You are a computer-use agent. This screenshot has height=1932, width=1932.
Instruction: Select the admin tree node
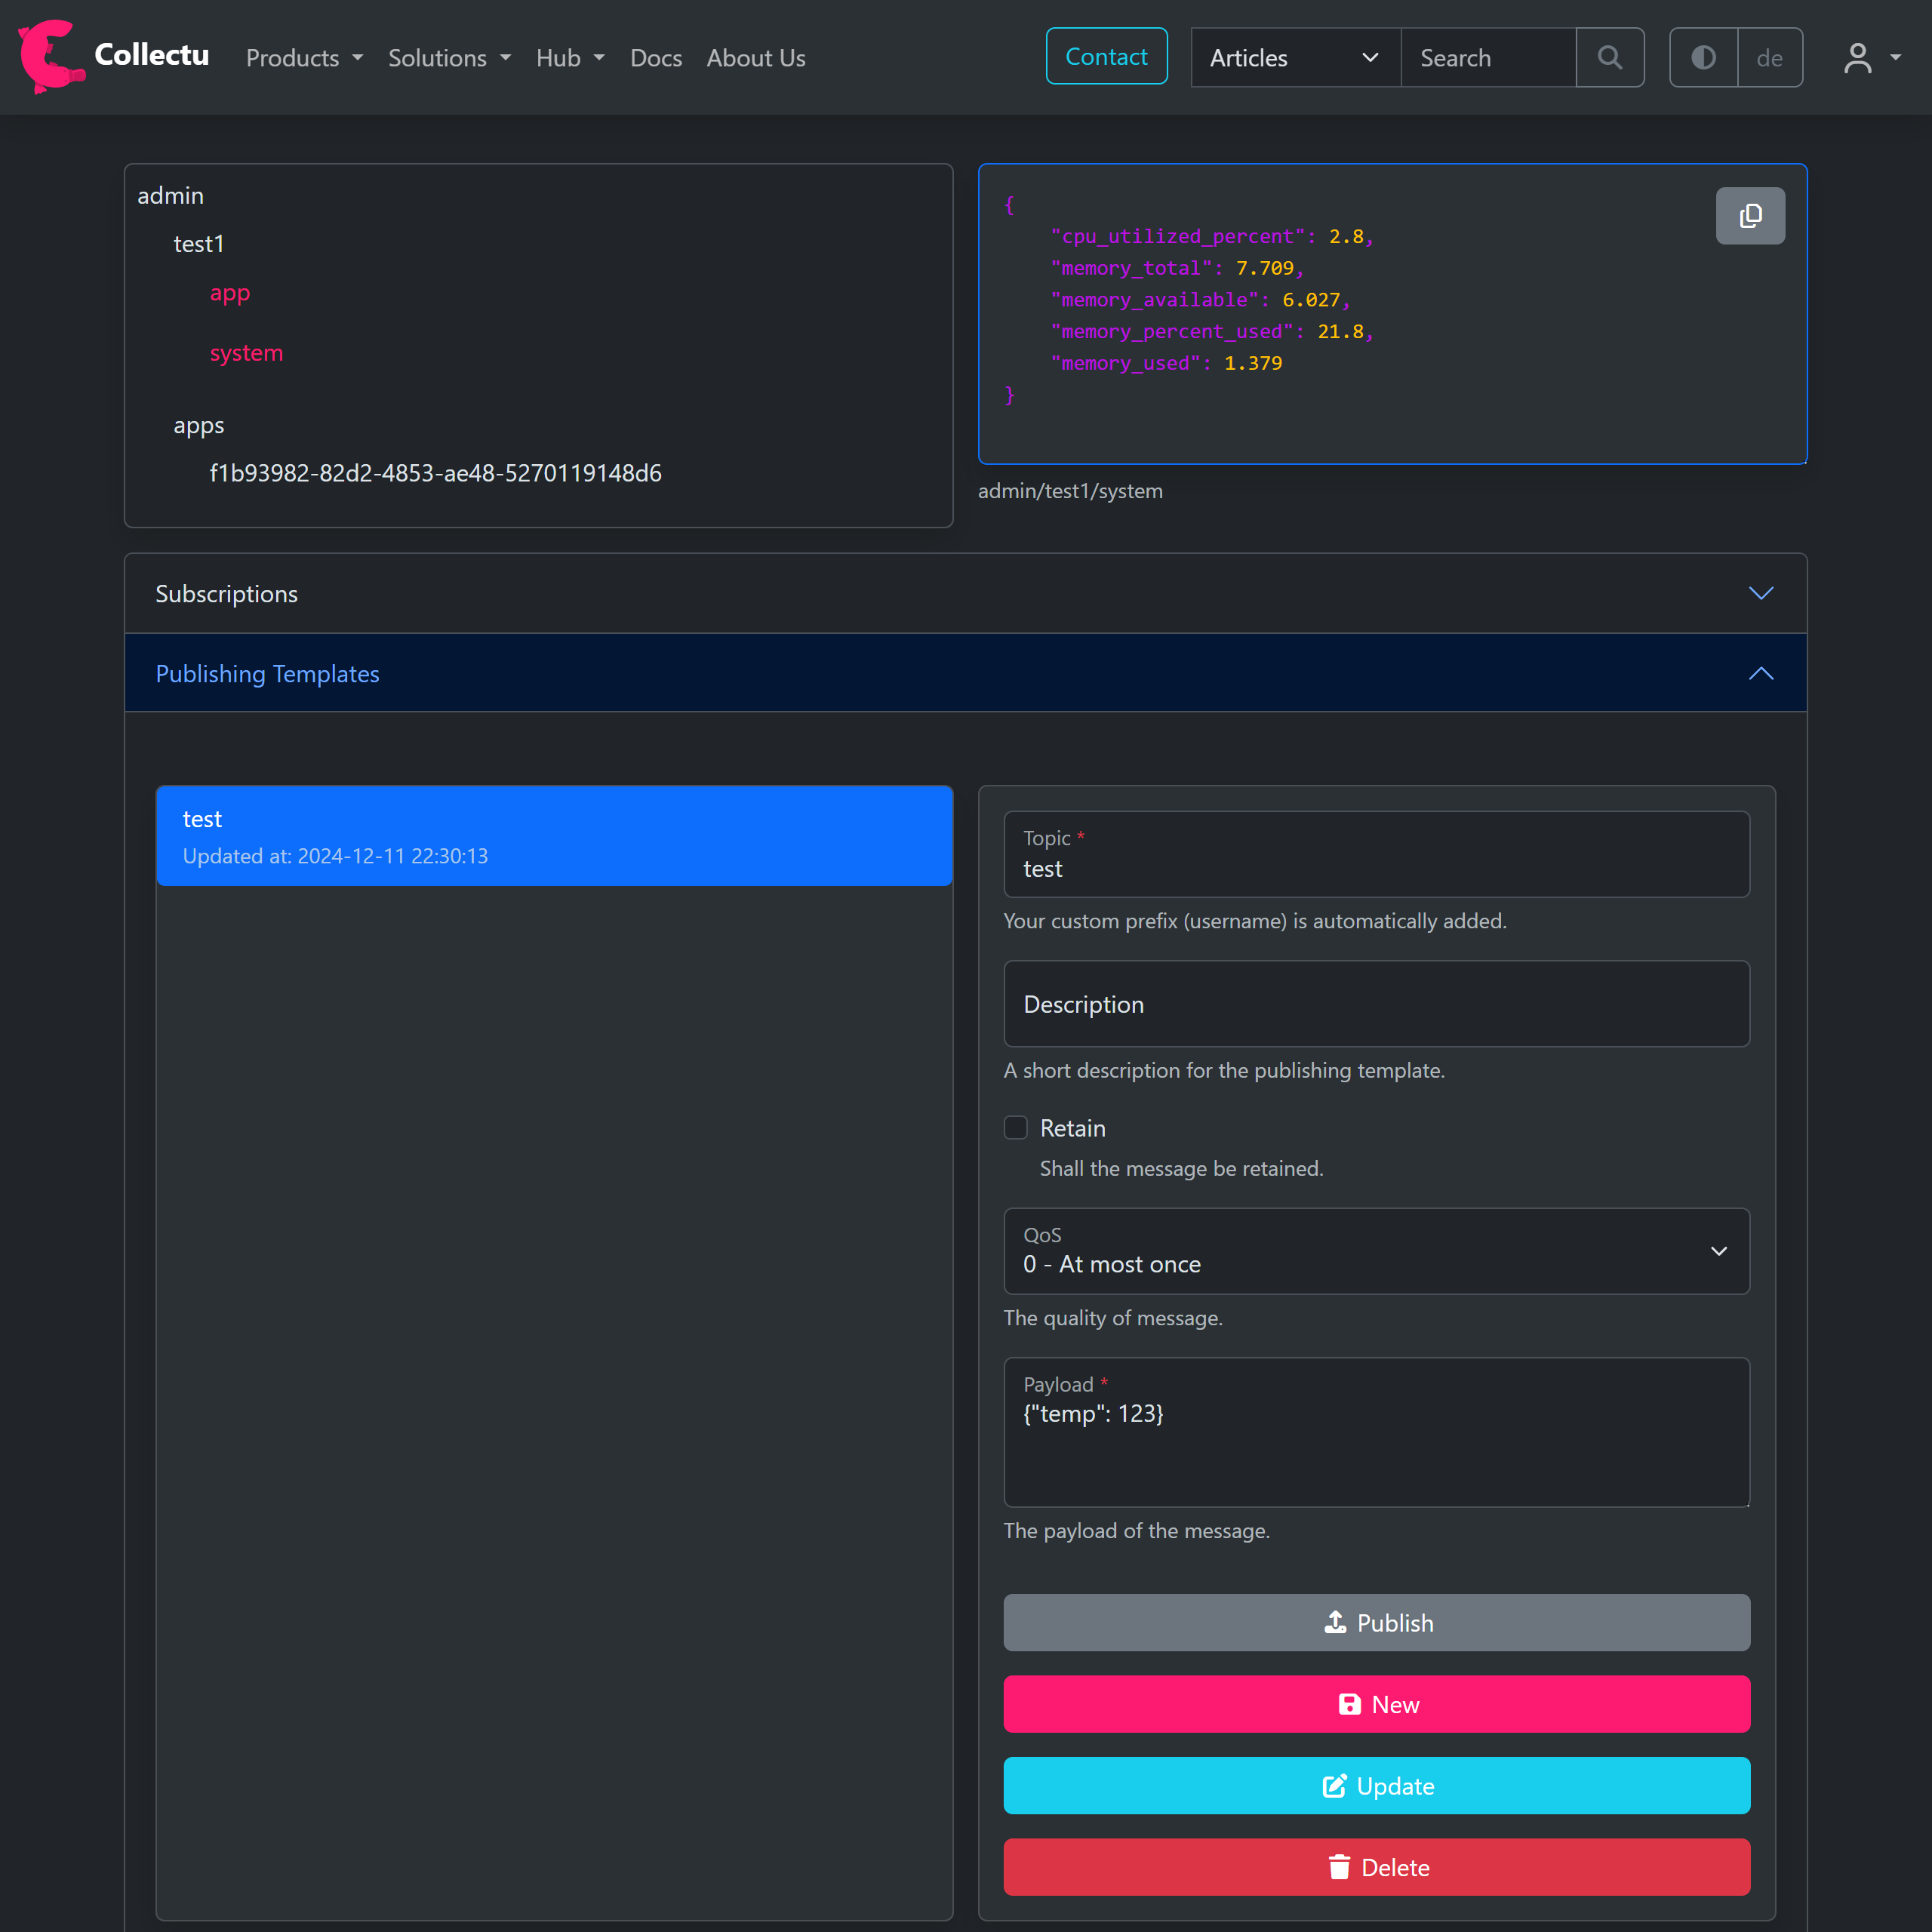tap(171, 196)
